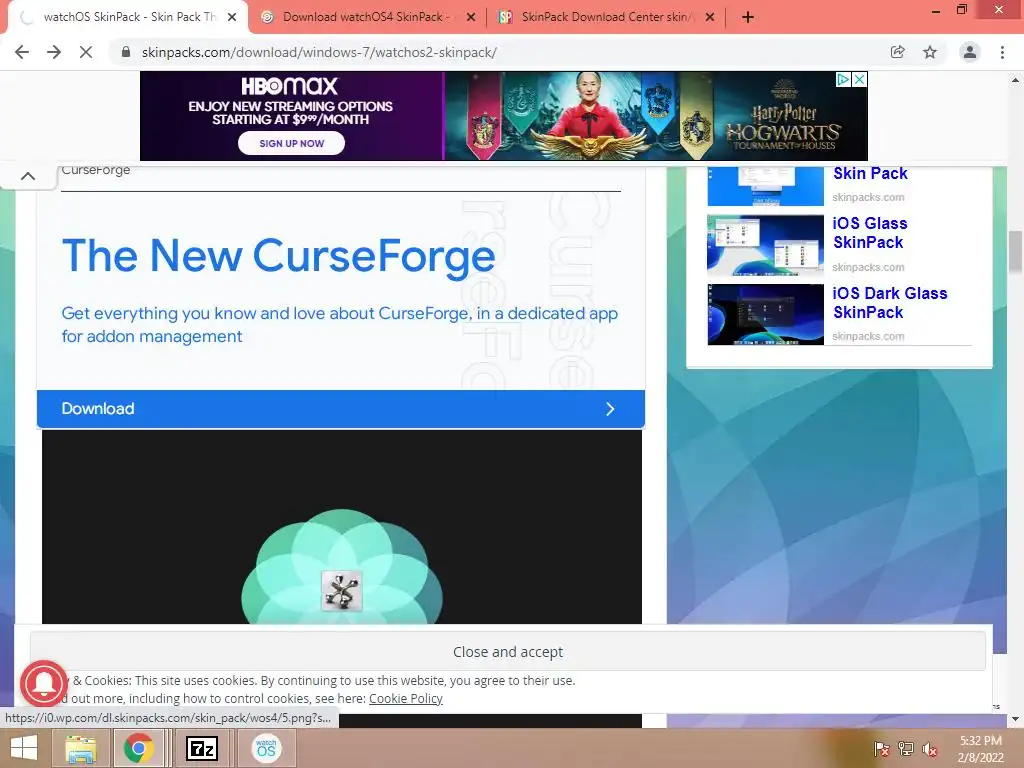Switch to SkinPack Download Center tab
This screenshot has width=1024, height=768.
(605, 17)
